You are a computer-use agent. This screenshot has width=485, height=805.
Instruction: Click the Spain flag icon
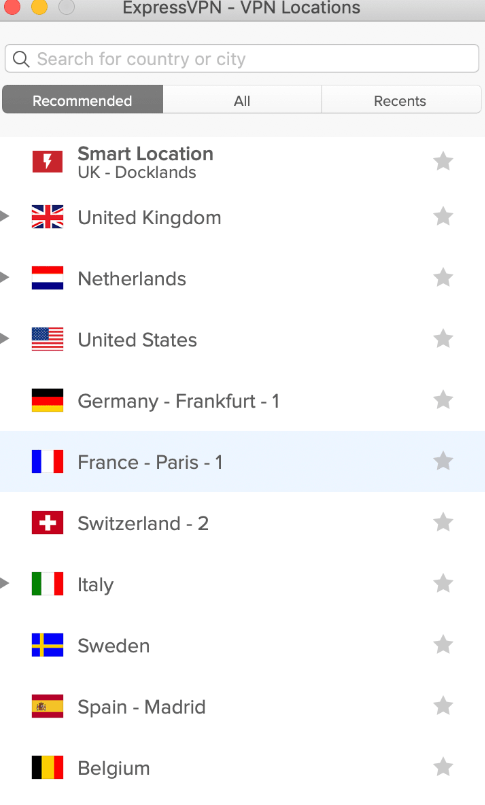pos(47,706)
